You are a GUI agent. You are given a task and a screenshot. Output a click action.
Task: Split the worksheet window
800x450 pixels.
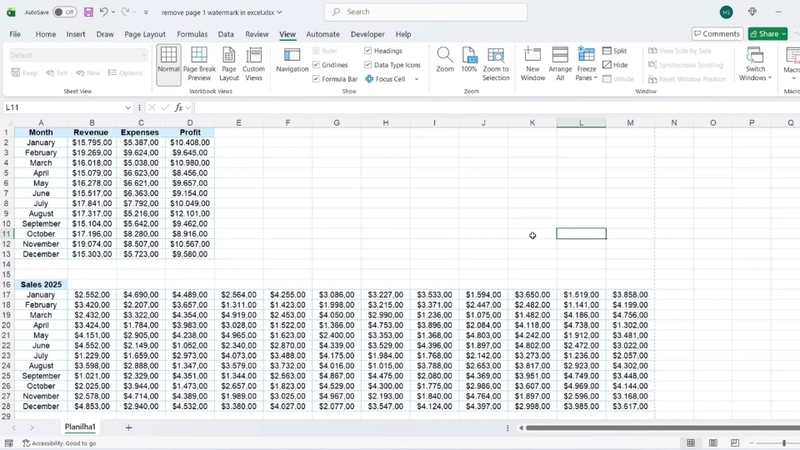[x=615, y=51]
